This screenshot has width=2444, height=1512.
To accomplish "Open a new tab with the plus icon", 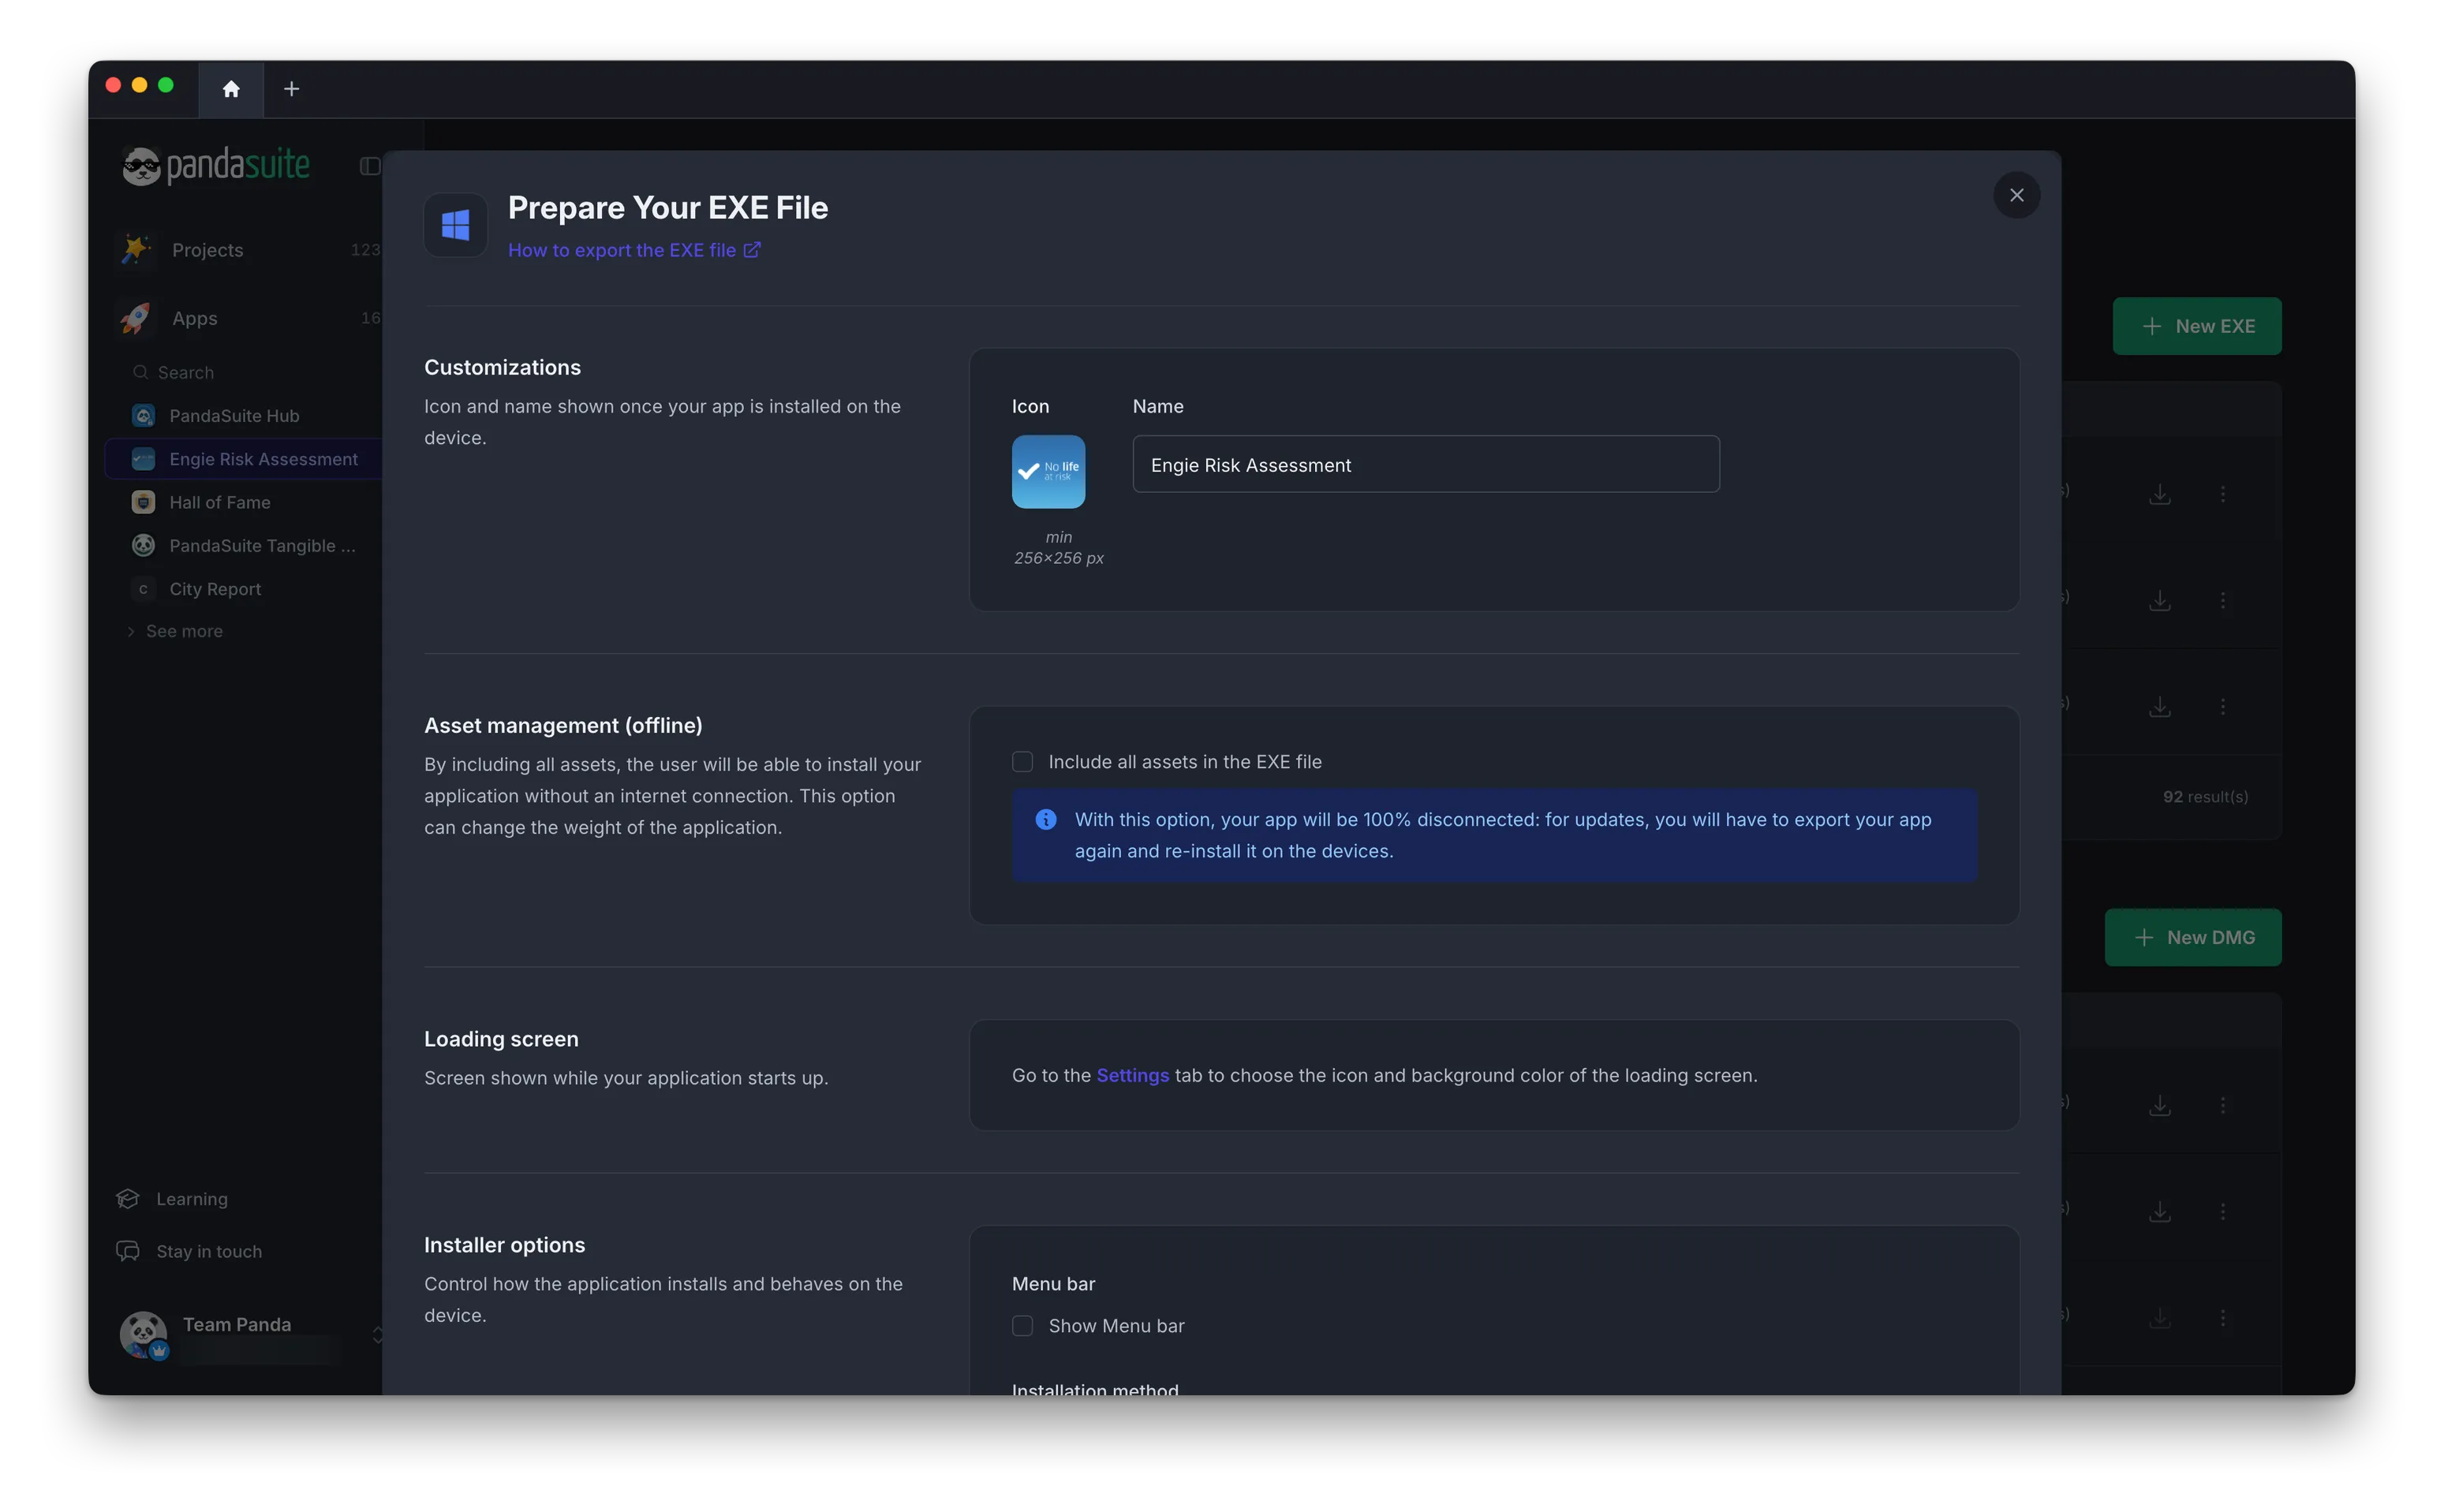I will 291,89.
